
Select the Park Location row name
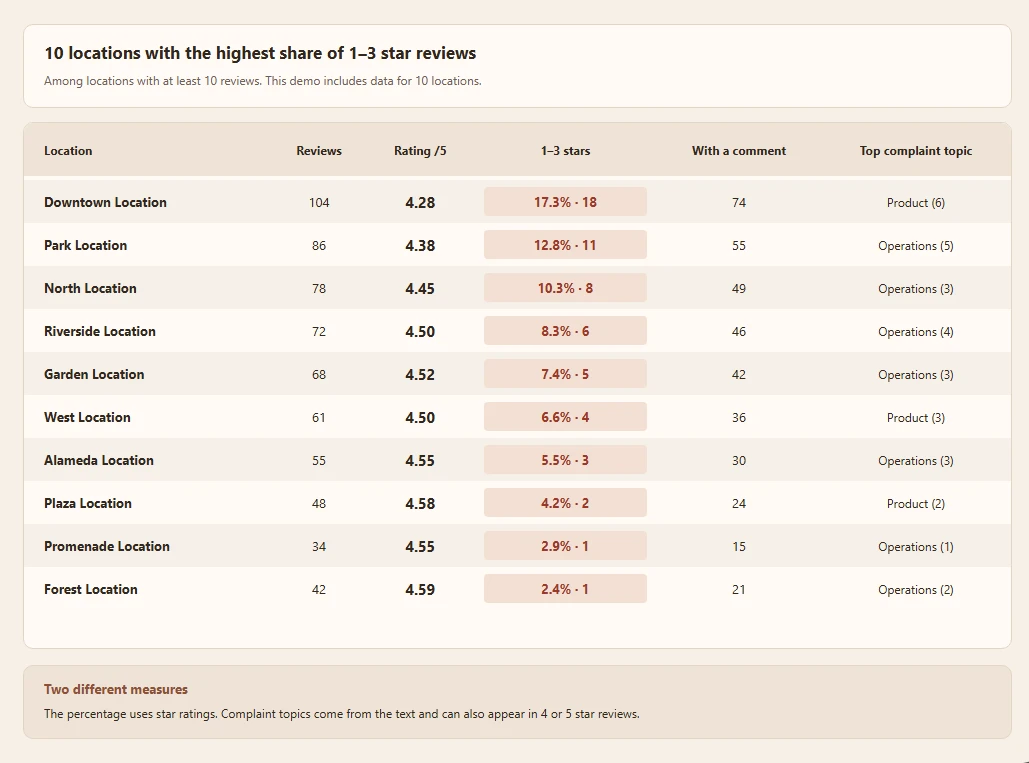point(85,245)
